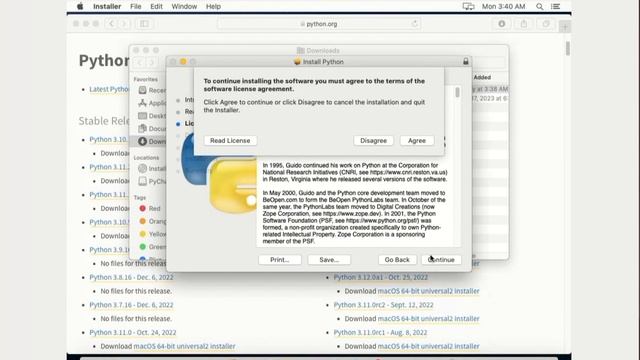Open the Installer menu
This screenshot has height=360, width=640.
coord(107,6)
